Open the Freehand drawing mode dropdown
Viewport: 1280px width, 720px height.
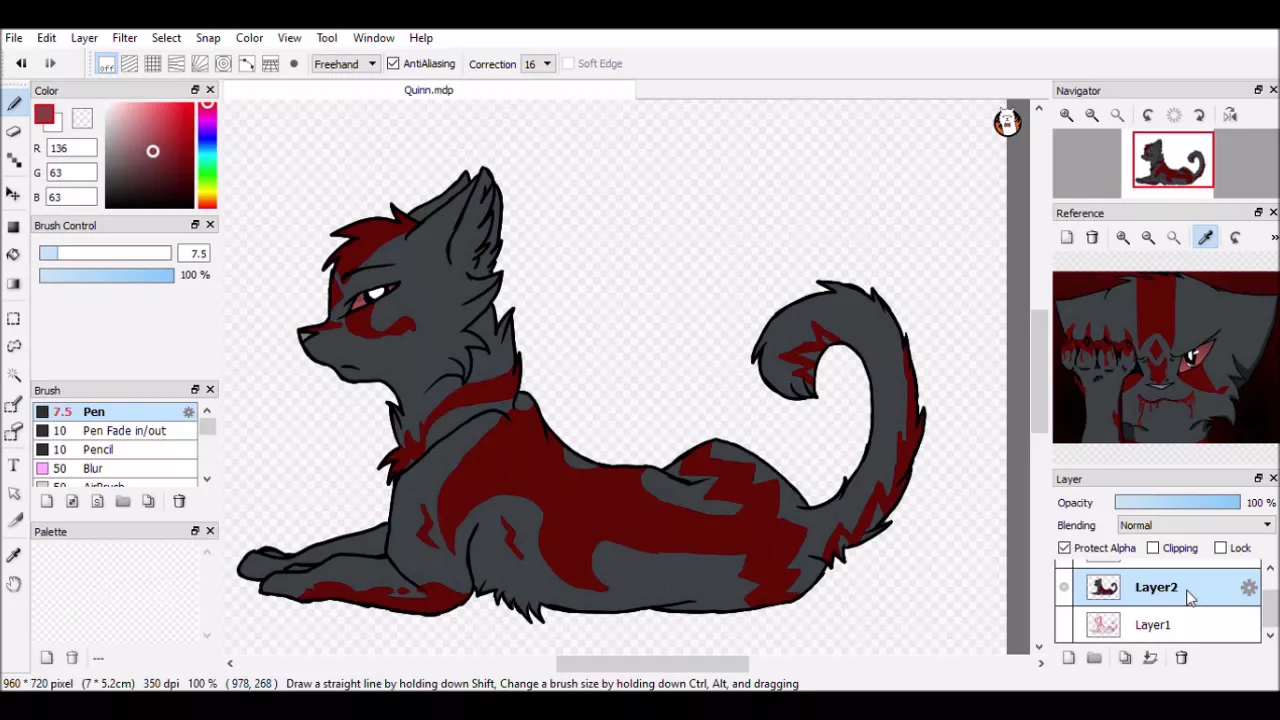(x=344, y=64)
